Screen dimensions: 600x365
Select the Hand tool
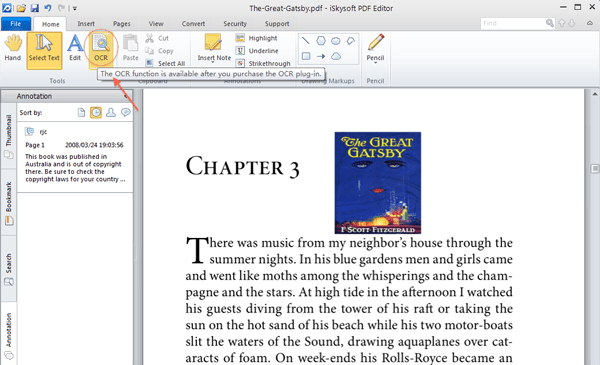[13, 48]
